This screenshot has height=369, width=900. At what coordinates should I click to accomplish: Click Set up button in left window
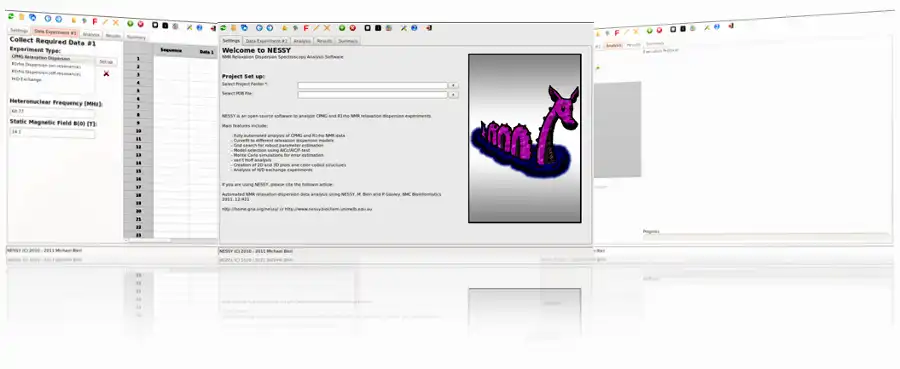106,62
